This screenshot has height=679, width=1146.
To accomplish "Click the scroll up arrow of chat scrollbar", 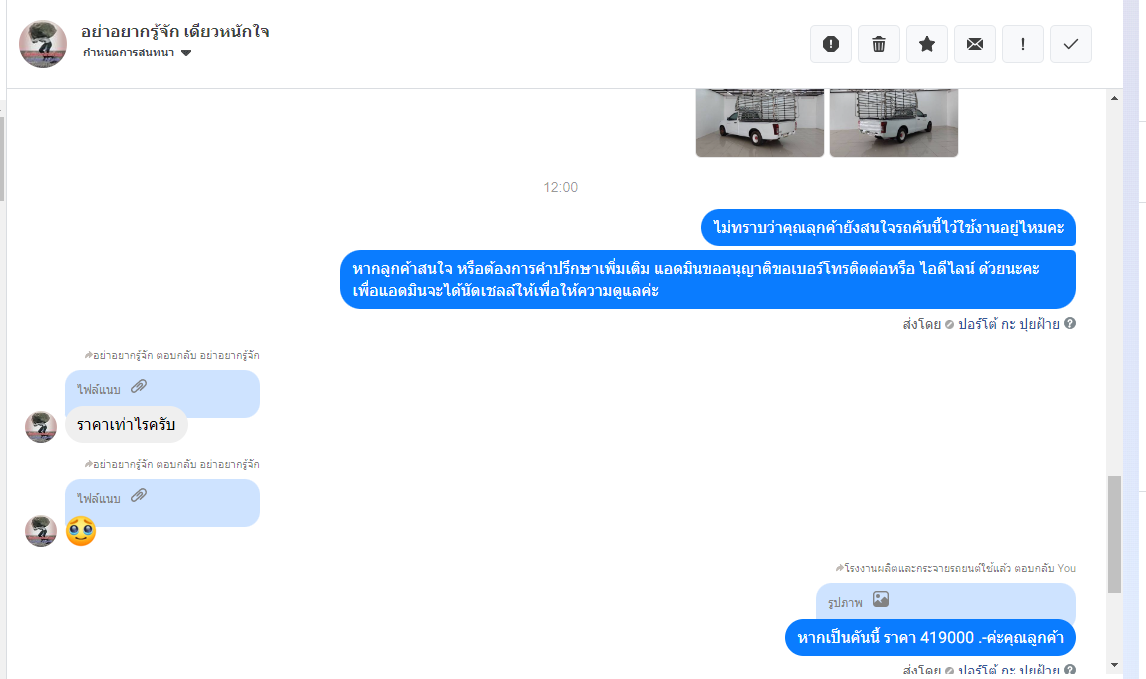I will tap(1114, 98).
